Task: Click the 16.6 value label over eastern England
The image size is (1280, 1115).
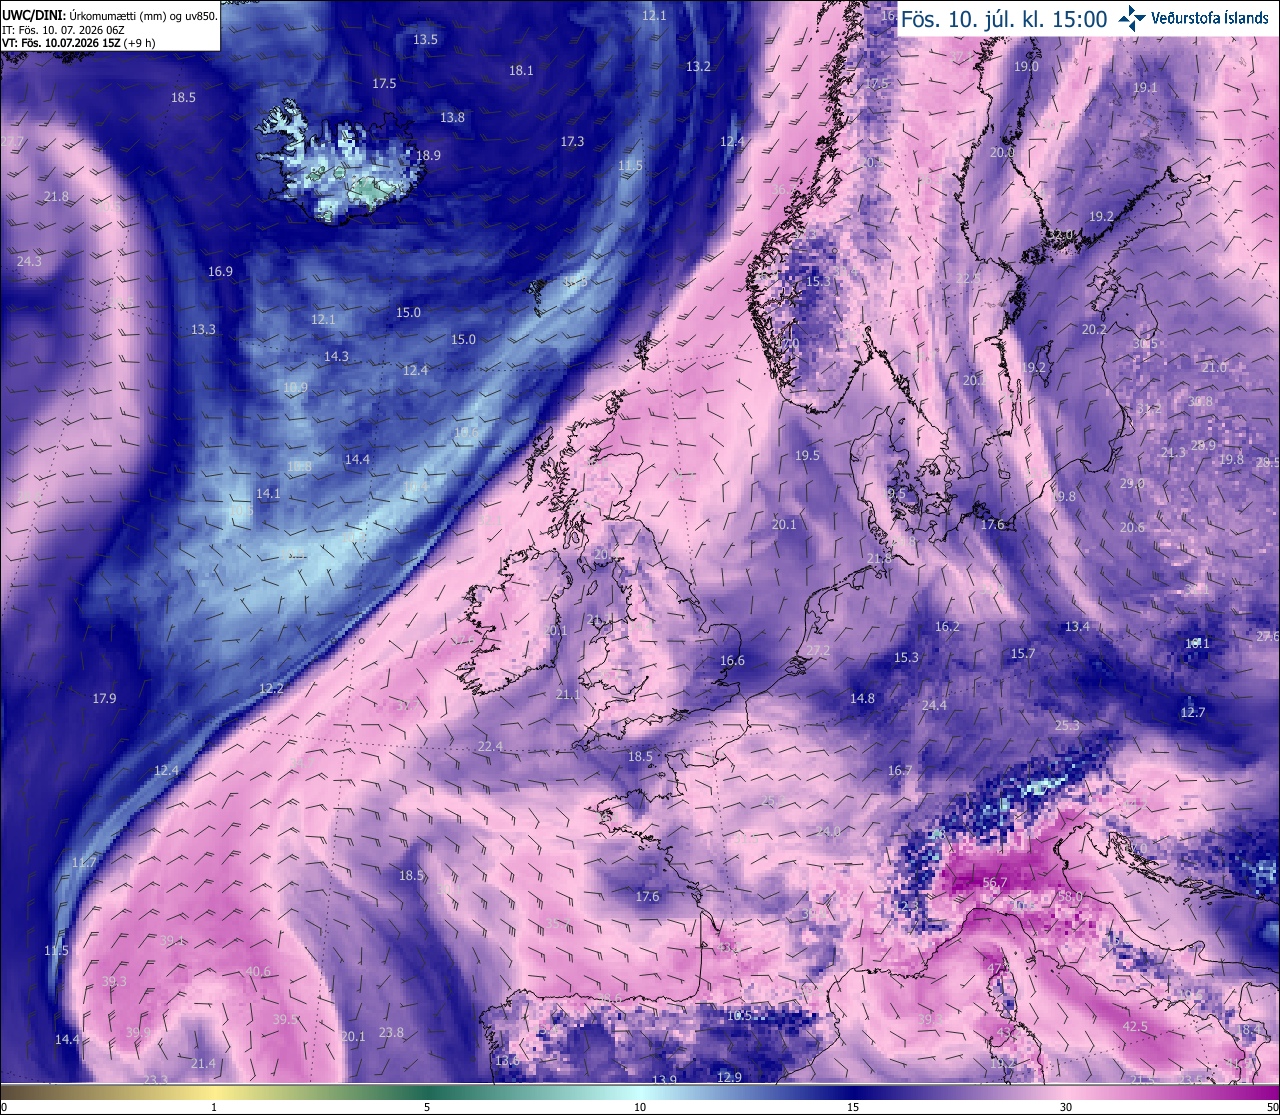Action: (x=732, y=660)
